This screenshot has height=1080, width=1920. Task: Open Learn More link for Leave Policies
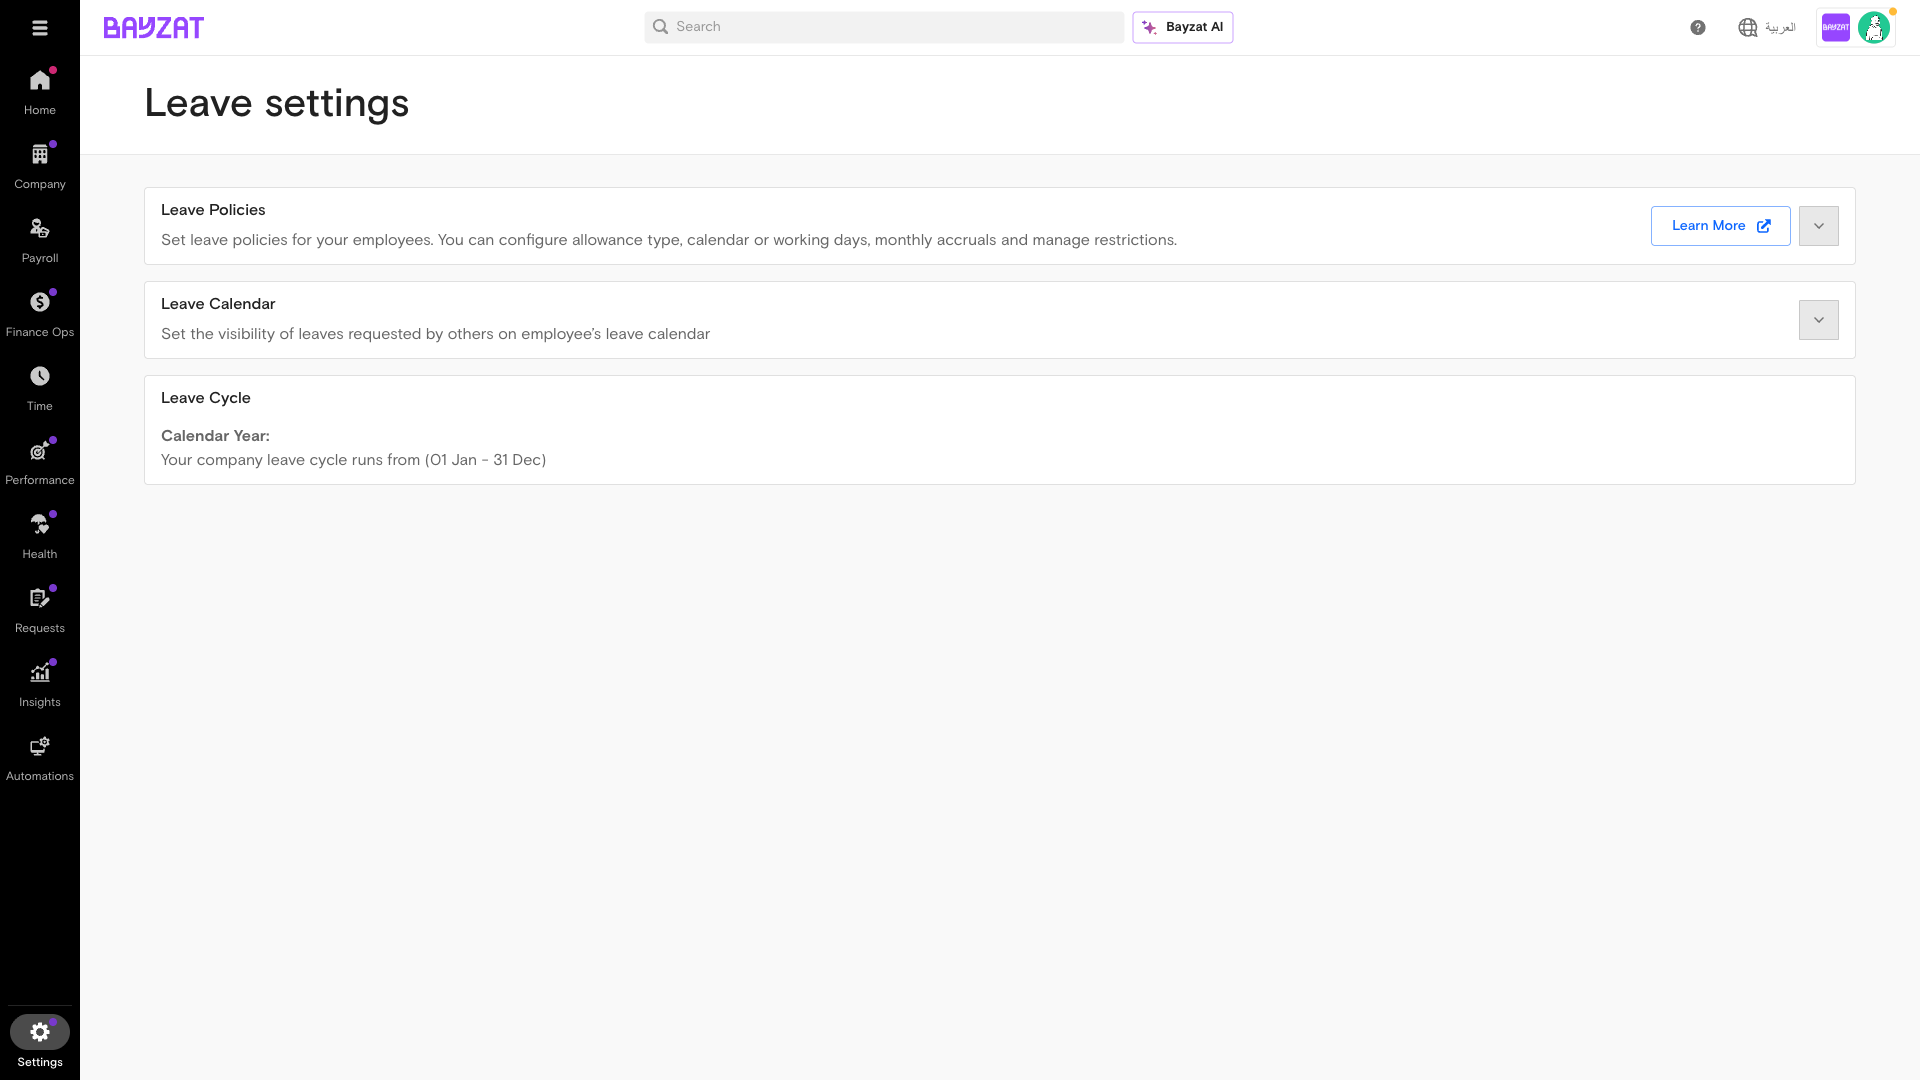[1720, 226]
